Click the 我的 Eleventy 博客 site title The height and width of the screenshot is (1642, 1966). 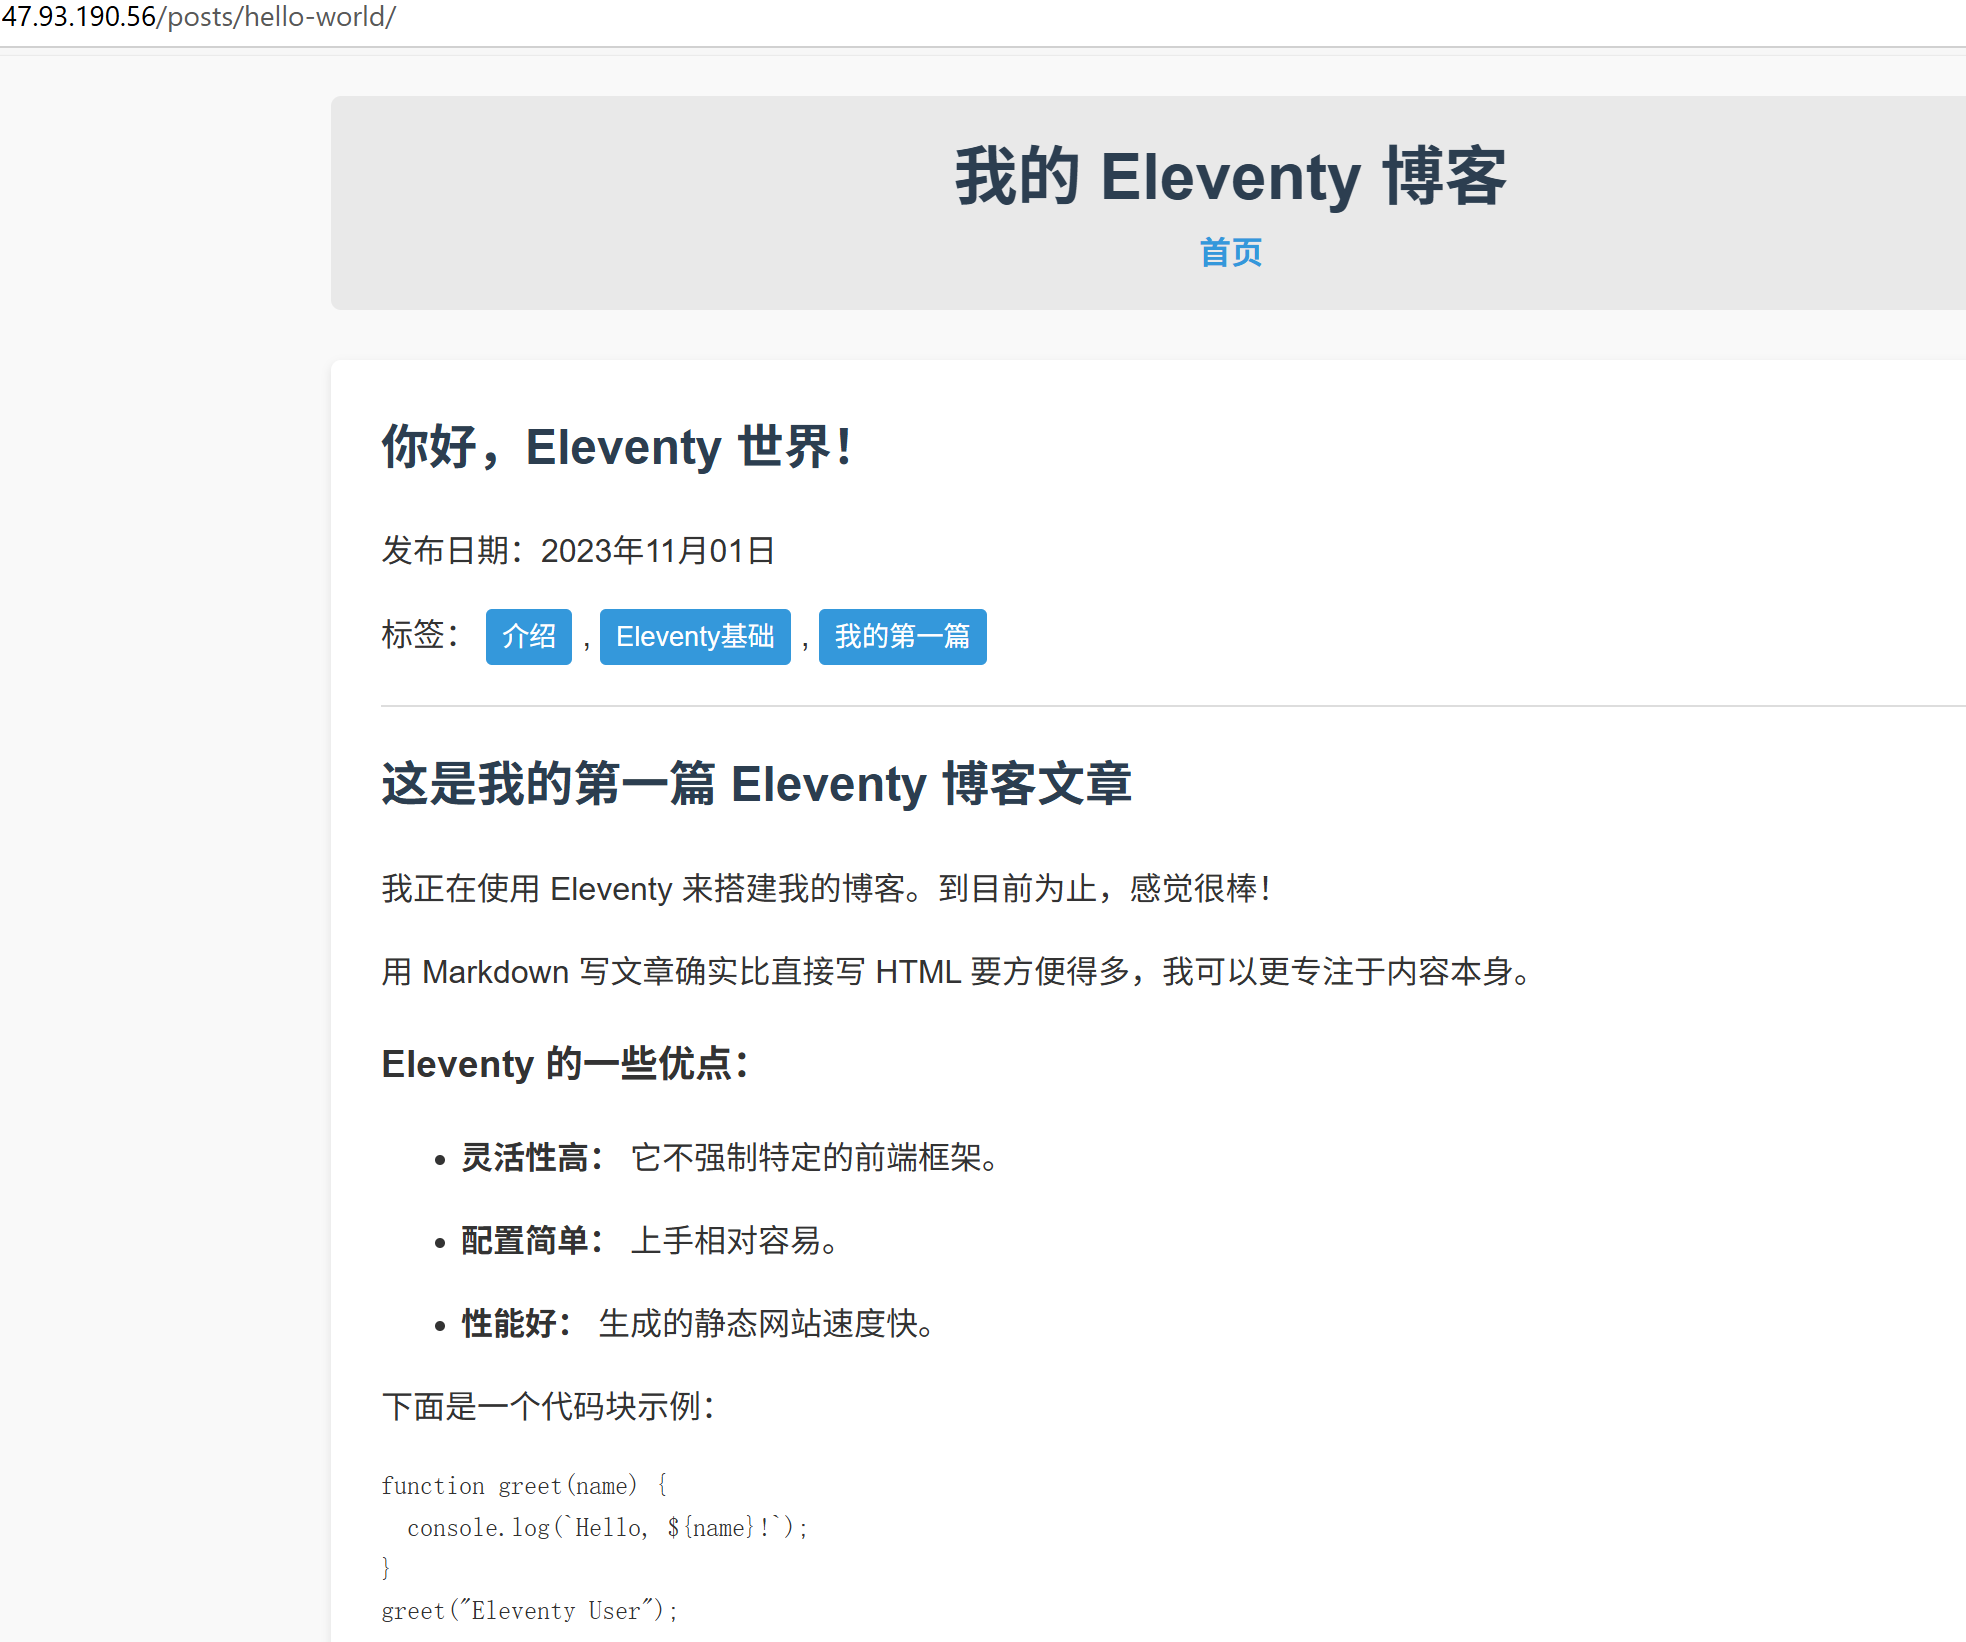tap(1229, 177)
